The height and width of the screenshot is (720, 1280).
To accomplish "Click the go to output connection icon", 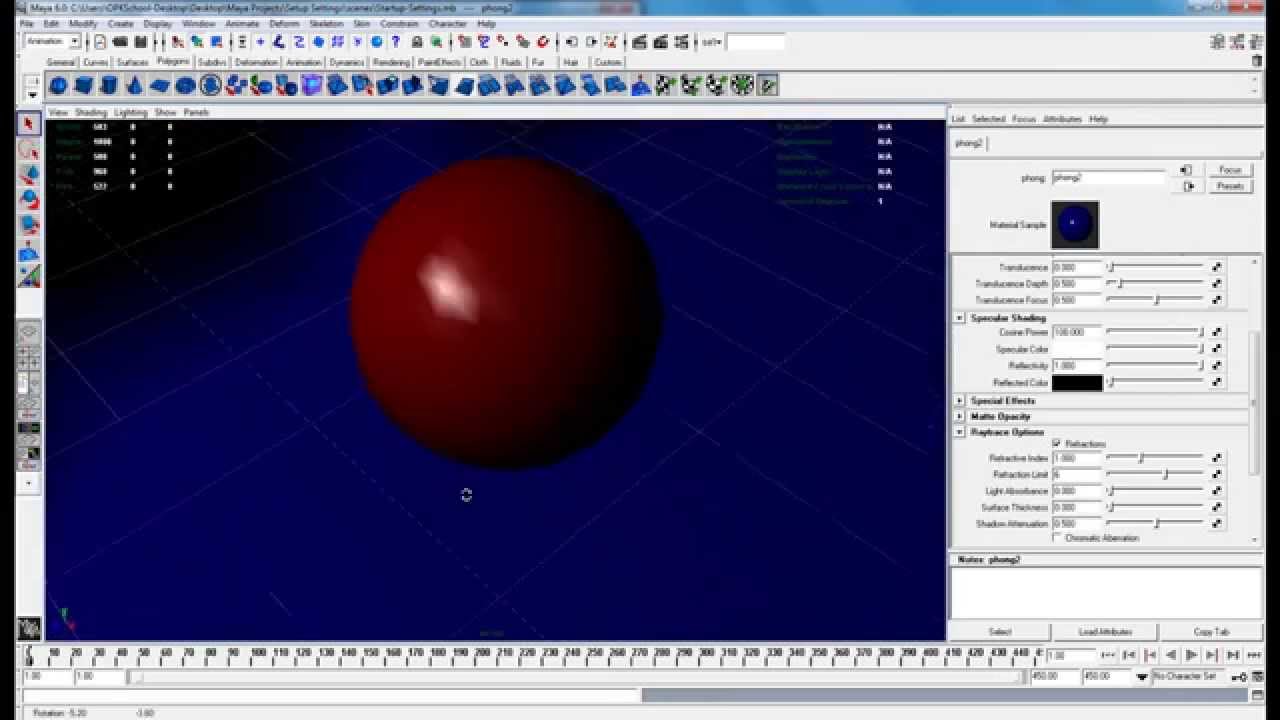I will click(x=1188, y=186).
